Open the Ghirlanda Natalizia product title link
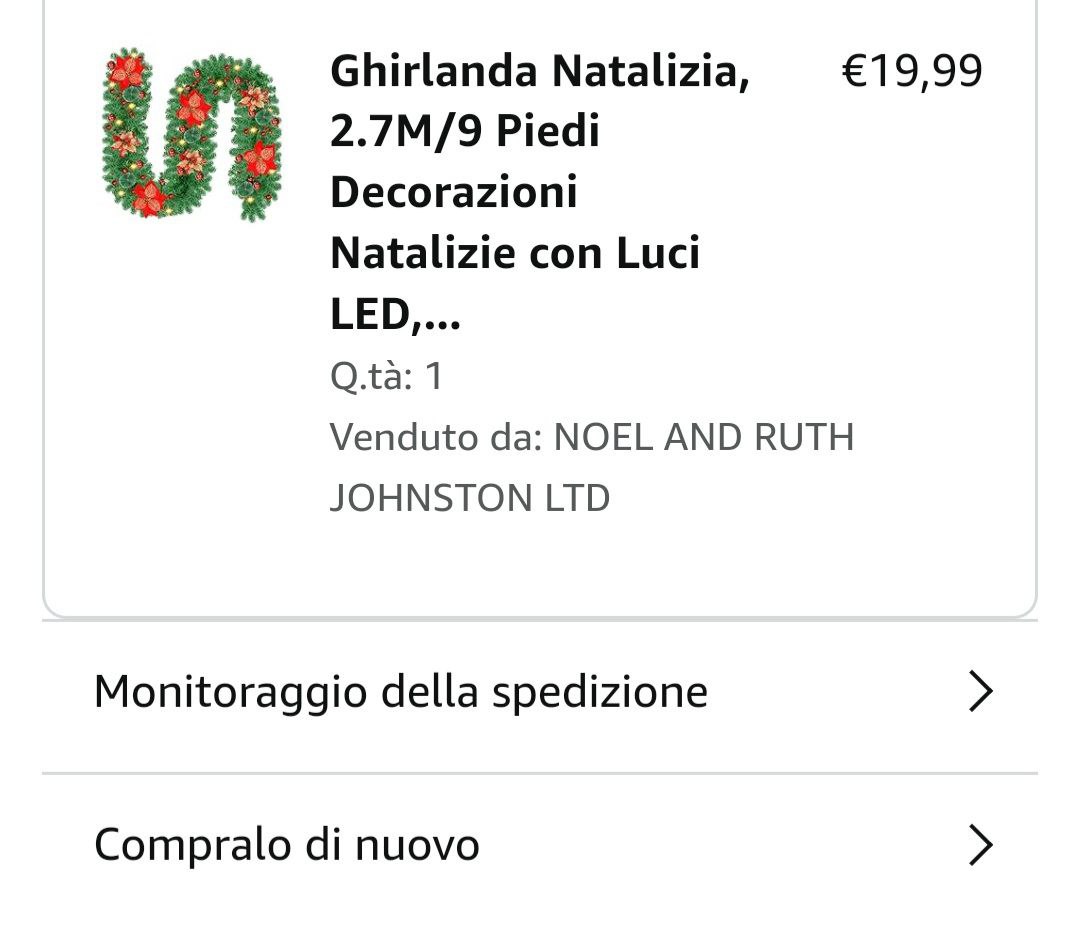This screenshot has height=925, width=1080. [540, 72]
